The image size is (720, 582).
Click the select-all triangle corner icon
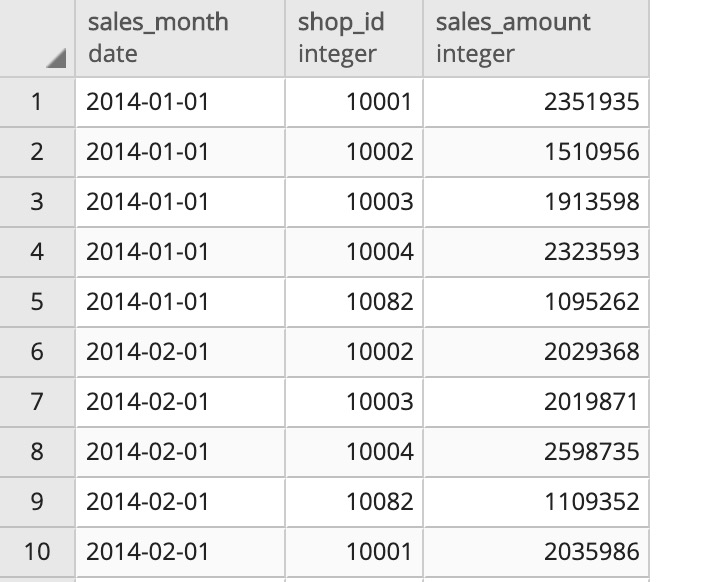pos(56,58)
